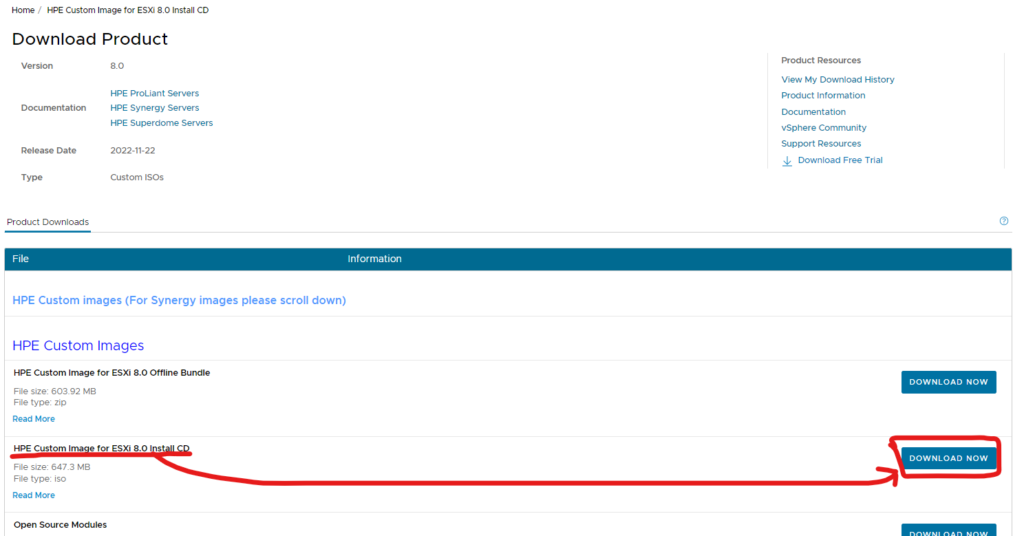
Task: Select the Product Downloads tab
Action: (x=47, y=222)
